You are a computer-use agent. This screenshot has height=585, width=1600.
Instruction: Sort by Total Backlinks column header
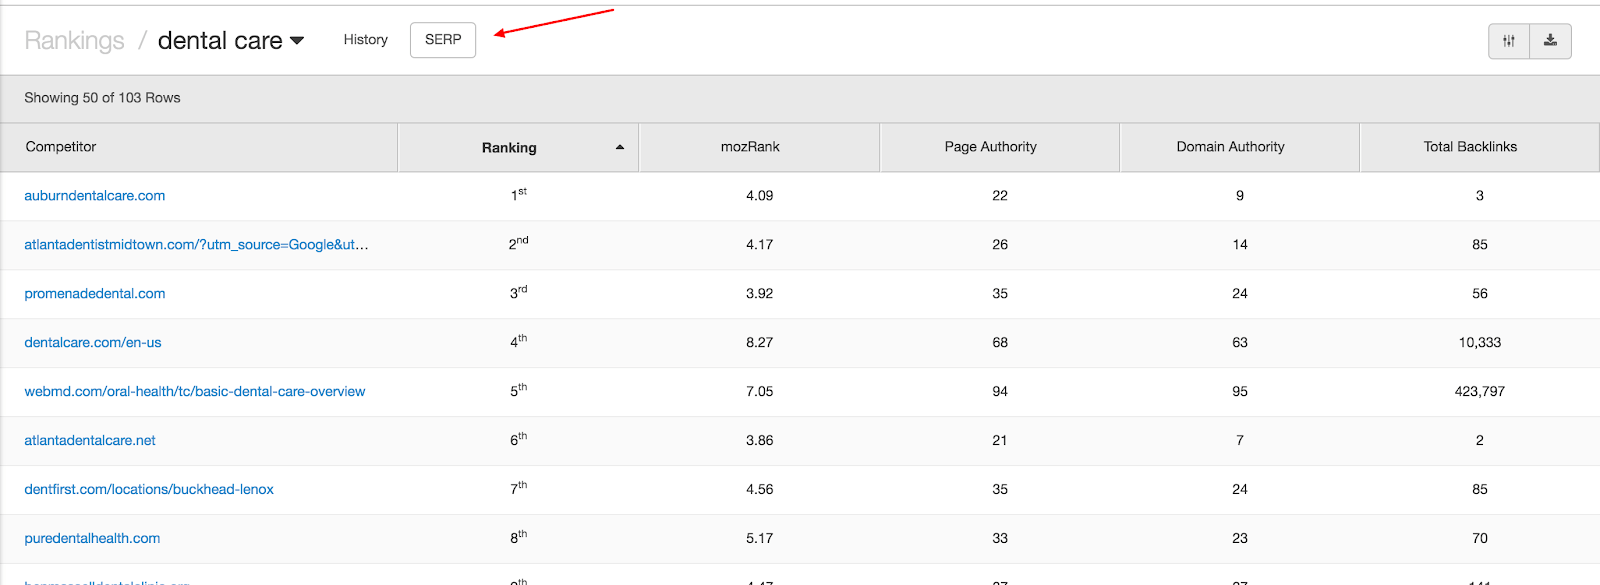tap(1470, 147)
